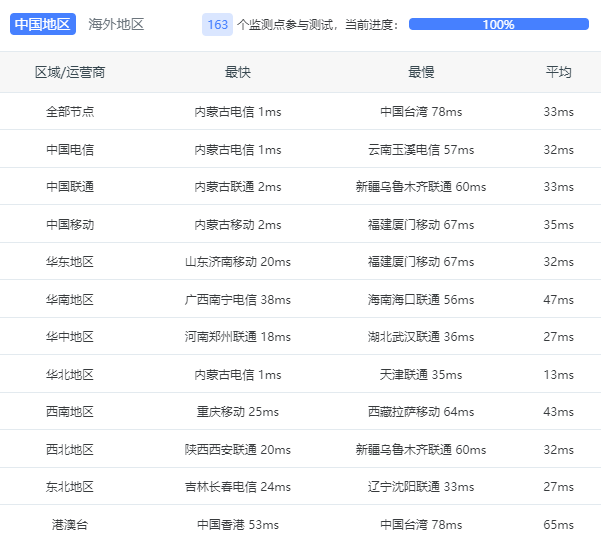Click 27ms average in 东北地区 row
This screenshot has width=601, height=541.
point(558,487)
